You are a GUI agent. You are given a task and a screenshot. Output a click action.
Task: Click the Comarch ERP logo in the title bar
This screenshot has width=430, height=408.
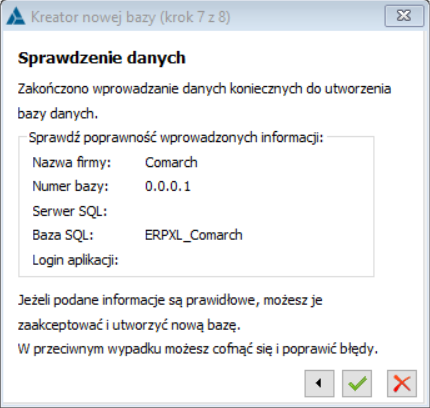(16, 16)
